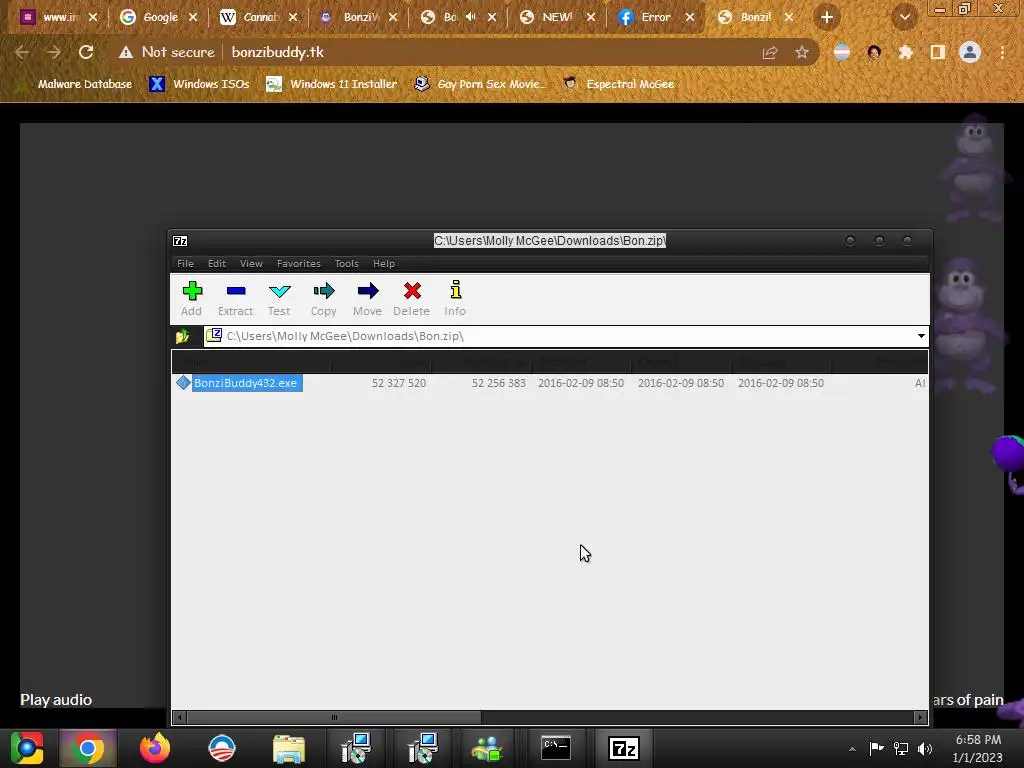Expand the 7-Zip path dropdown arrow
Screen dimensions: 1024x768
[x=921, y=336]
